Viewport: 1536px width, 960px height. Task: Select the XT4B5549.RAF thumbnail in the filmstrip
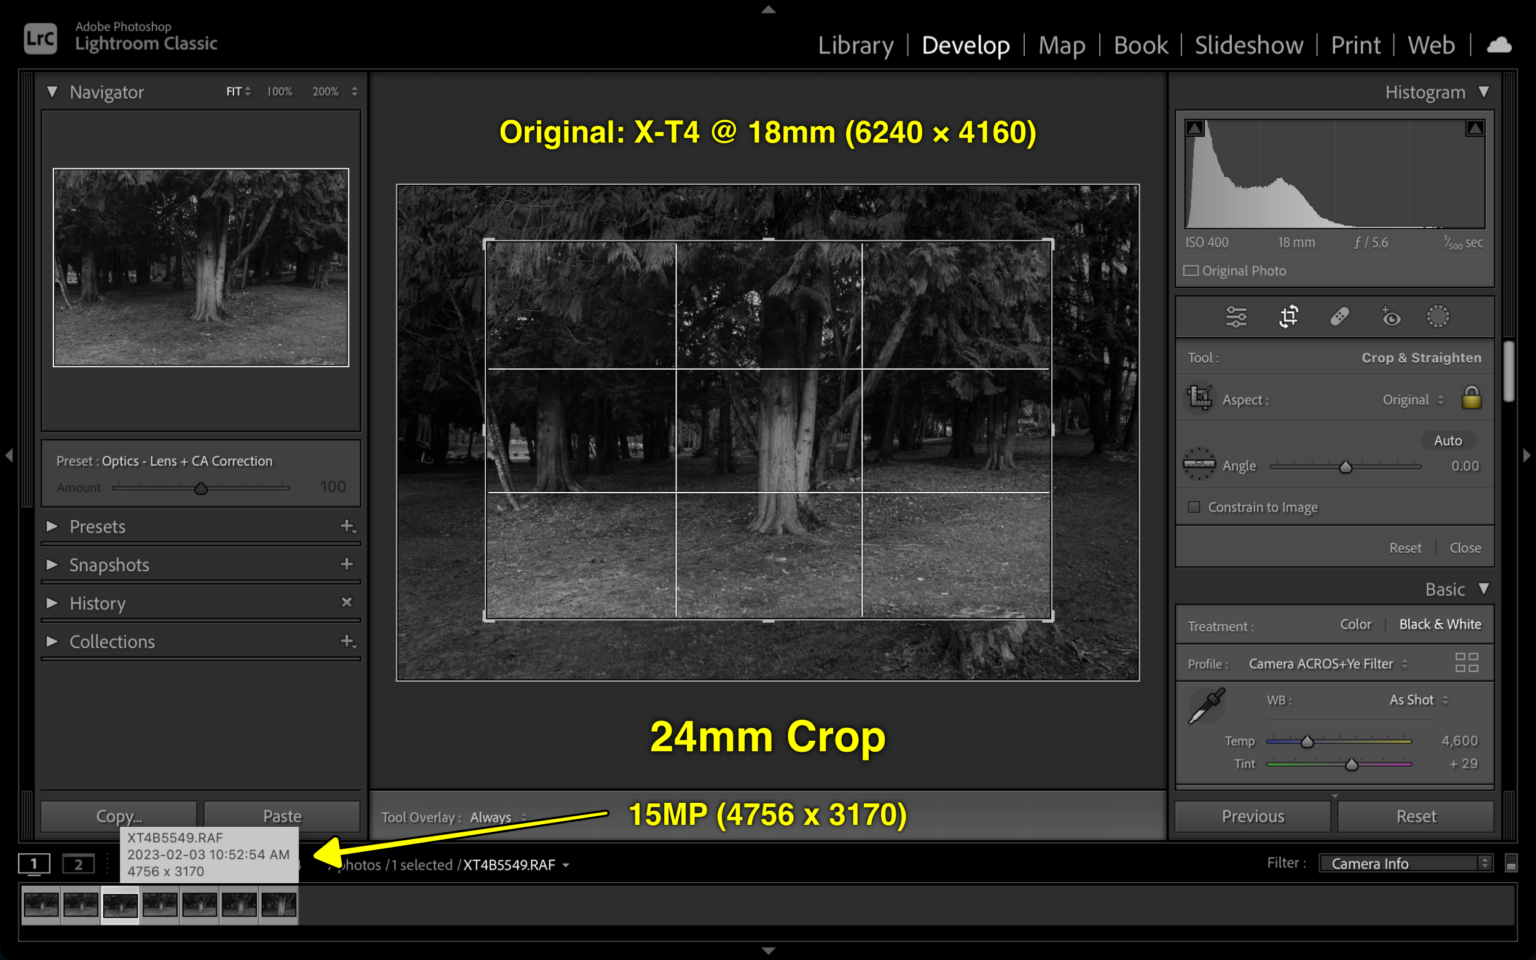pyautogui.click(x=120, y=903)
